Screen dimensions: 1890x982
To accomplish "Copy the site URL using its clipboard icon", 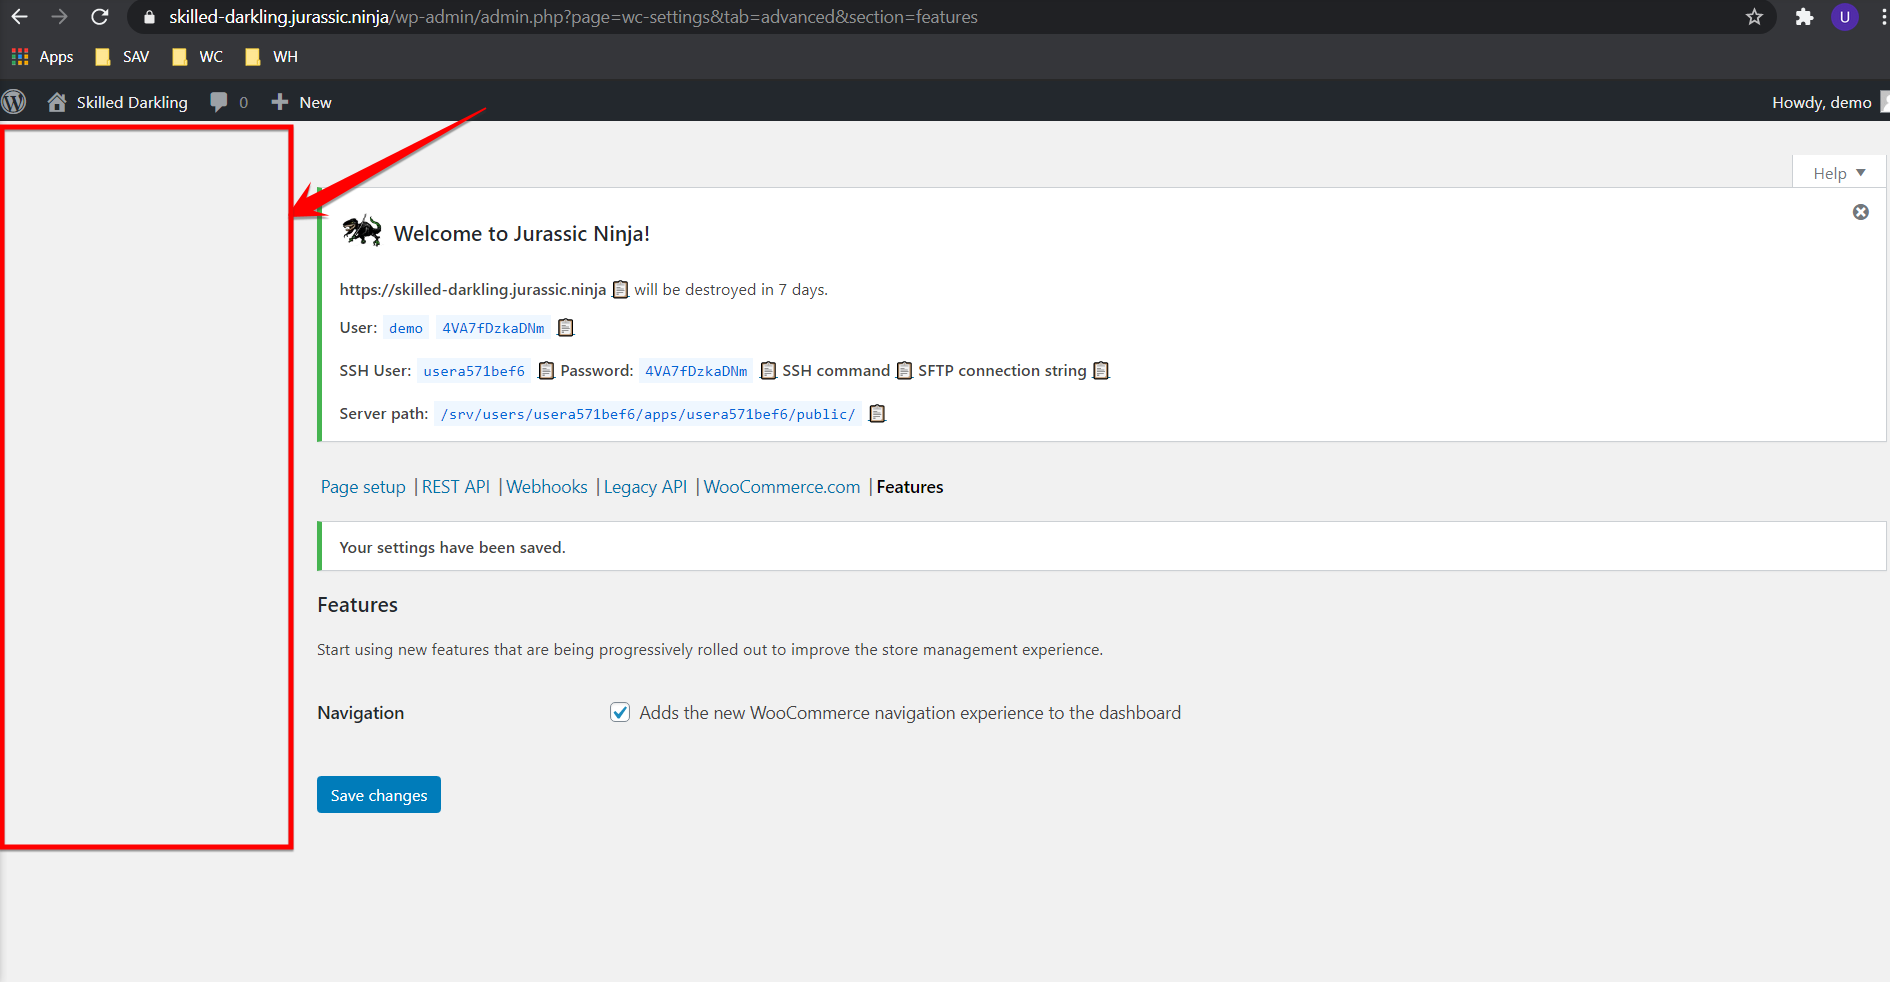I will pos(621,289).
